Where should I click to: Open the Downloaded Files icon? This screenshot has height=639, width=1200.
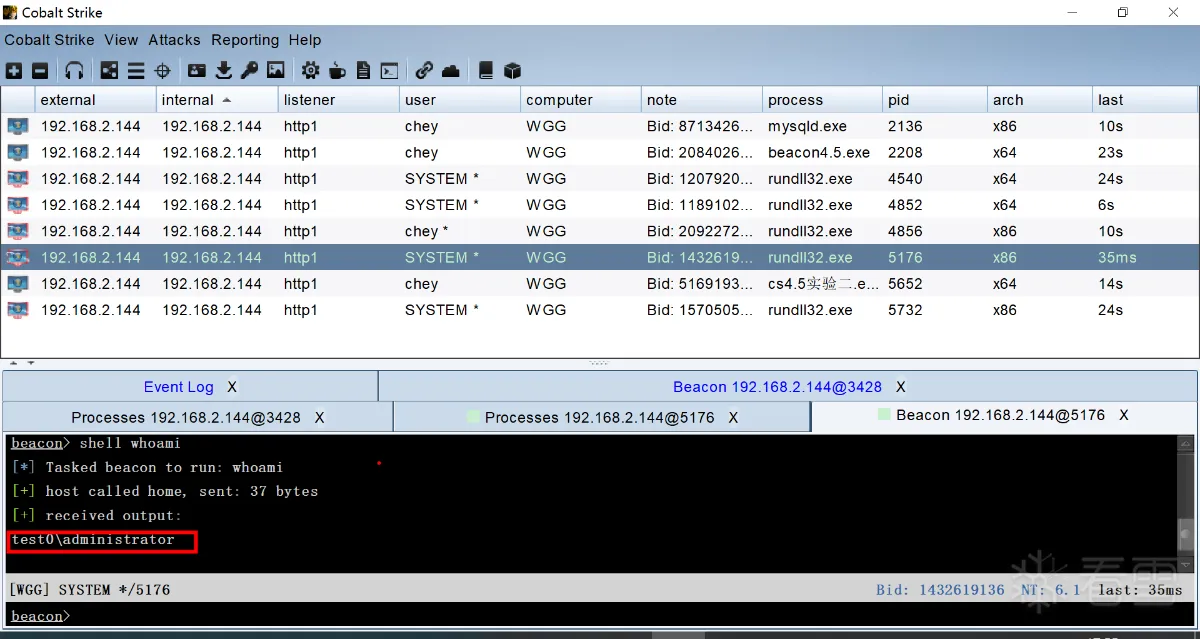(224, 71)
